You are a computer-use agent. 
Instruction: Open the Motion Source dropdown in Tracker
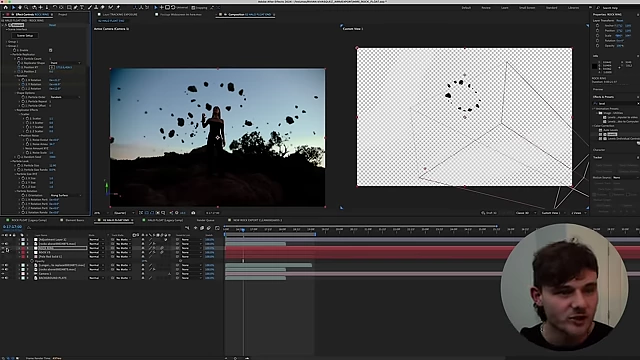626,178
